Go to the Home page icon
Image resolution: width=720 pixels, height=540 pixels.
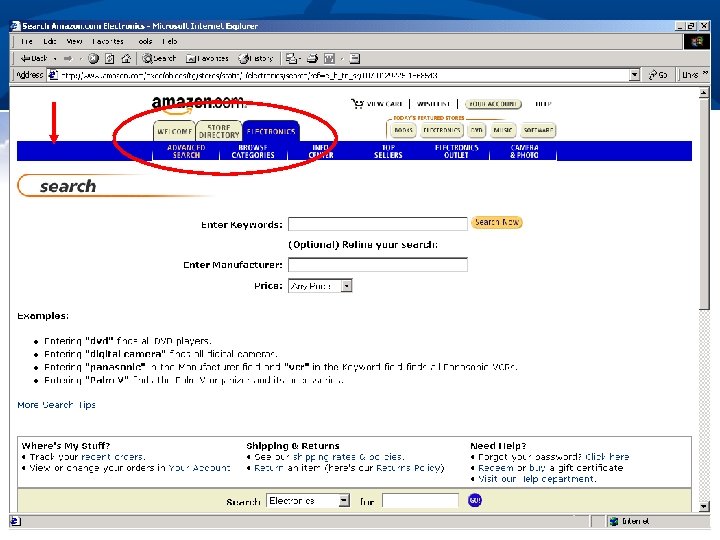pyautogui.click(x=126, y=58)
